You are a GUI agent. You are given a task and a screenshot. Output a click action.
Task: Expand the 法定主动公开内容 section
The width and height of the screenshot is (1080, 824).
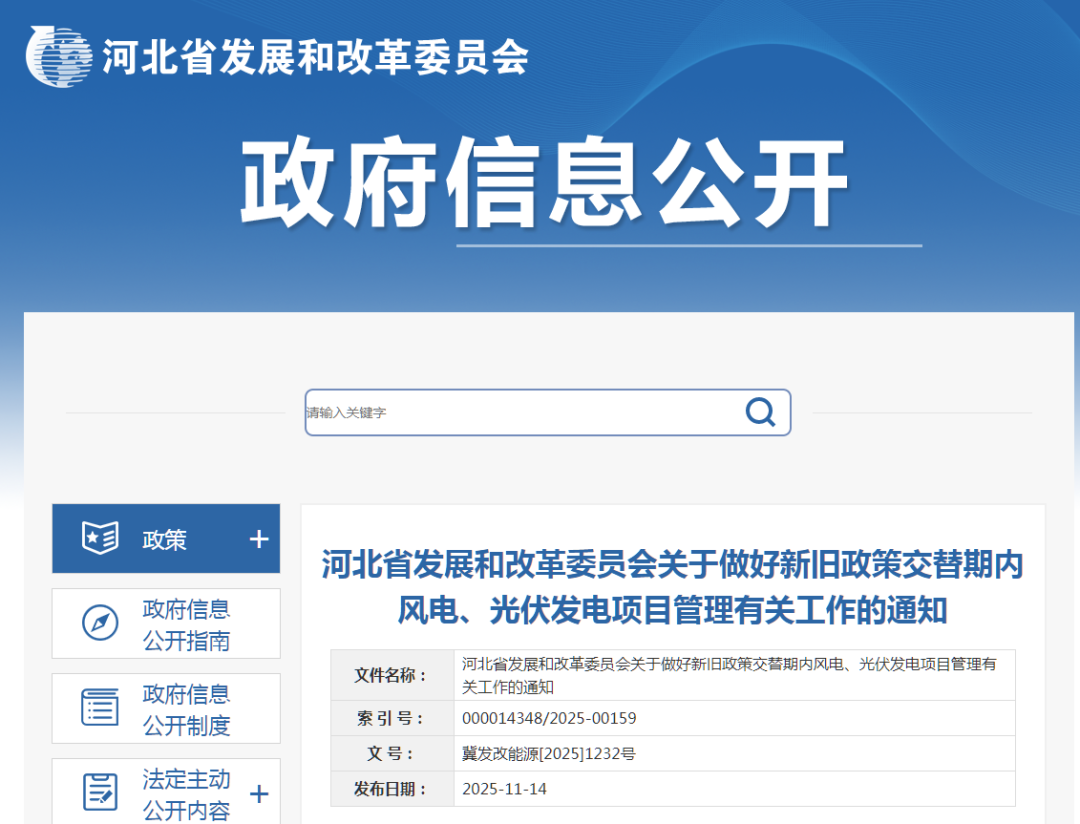pyautogui.click(x=258, y=792)
